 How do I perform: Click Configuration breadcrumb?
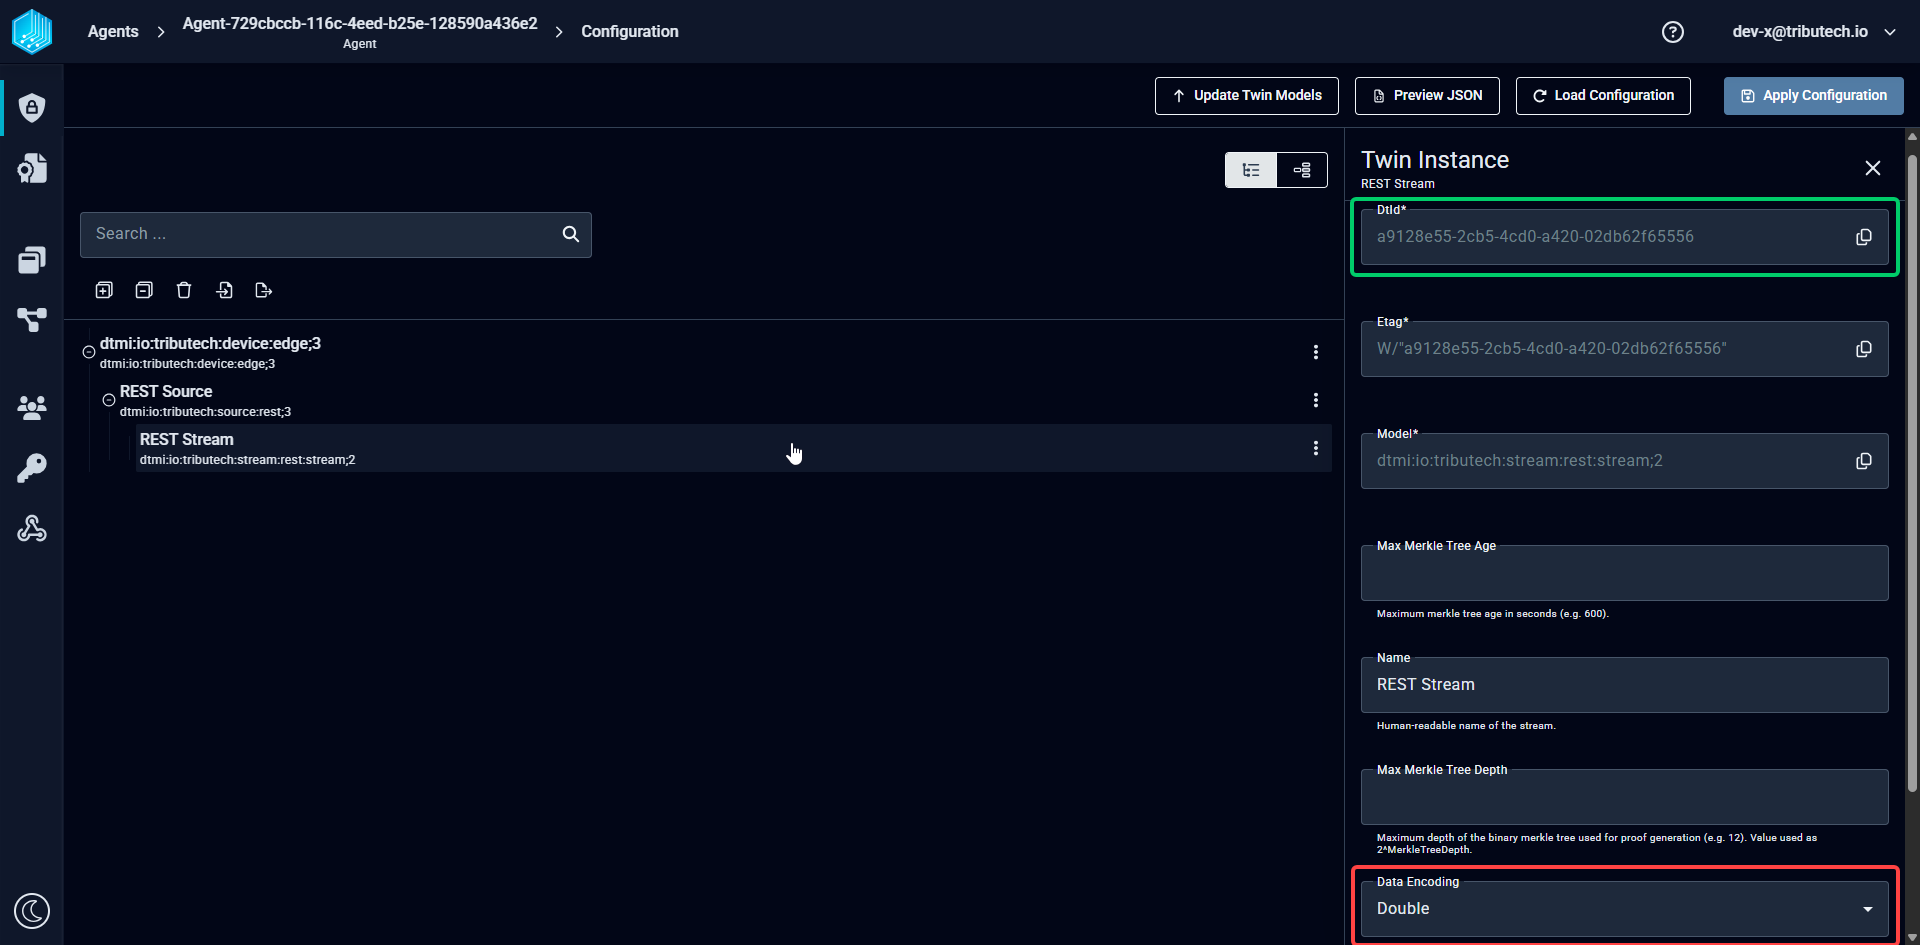pyautogui.click(x=630, y=32)
